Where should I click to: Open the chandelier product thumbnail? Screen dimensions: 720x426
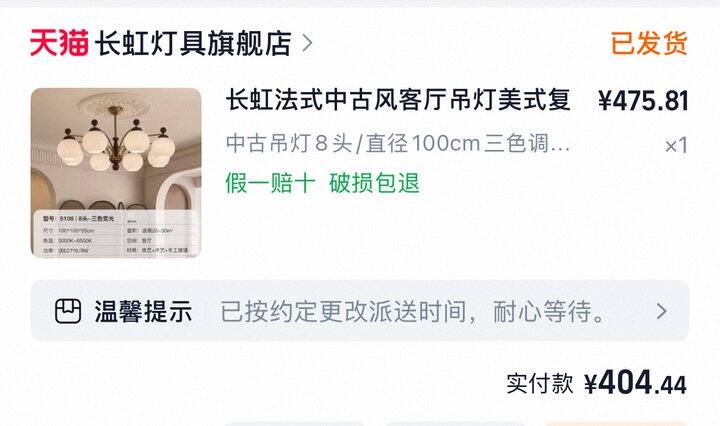click(116, 173)
